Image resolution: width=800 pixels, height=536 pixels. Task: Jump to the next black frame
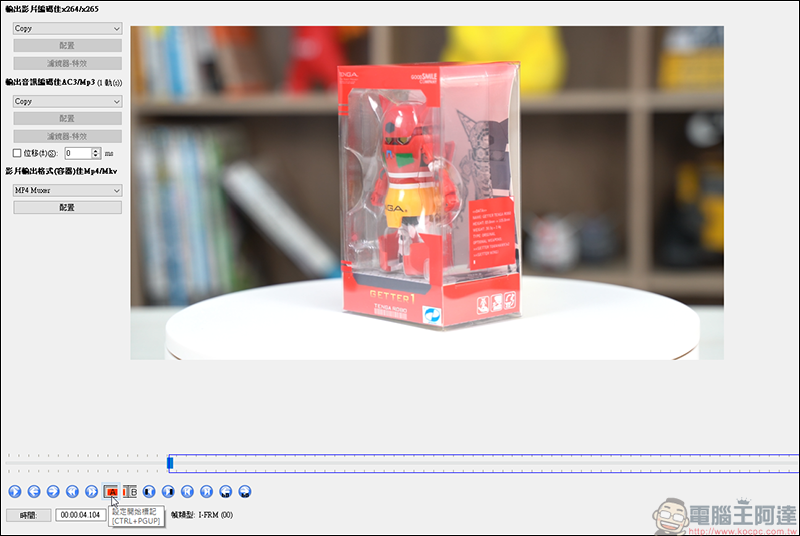tap(168, 492)
